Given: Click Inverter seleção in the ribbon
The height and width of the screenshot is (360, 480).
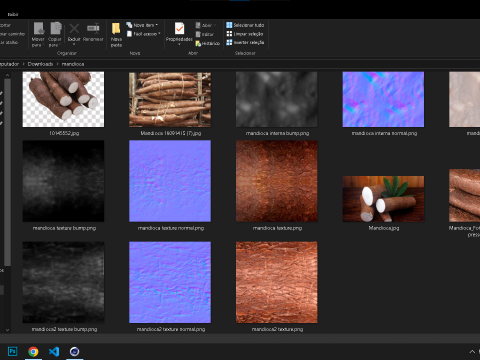Looking at the screenshot, I should tap(245, 42).
